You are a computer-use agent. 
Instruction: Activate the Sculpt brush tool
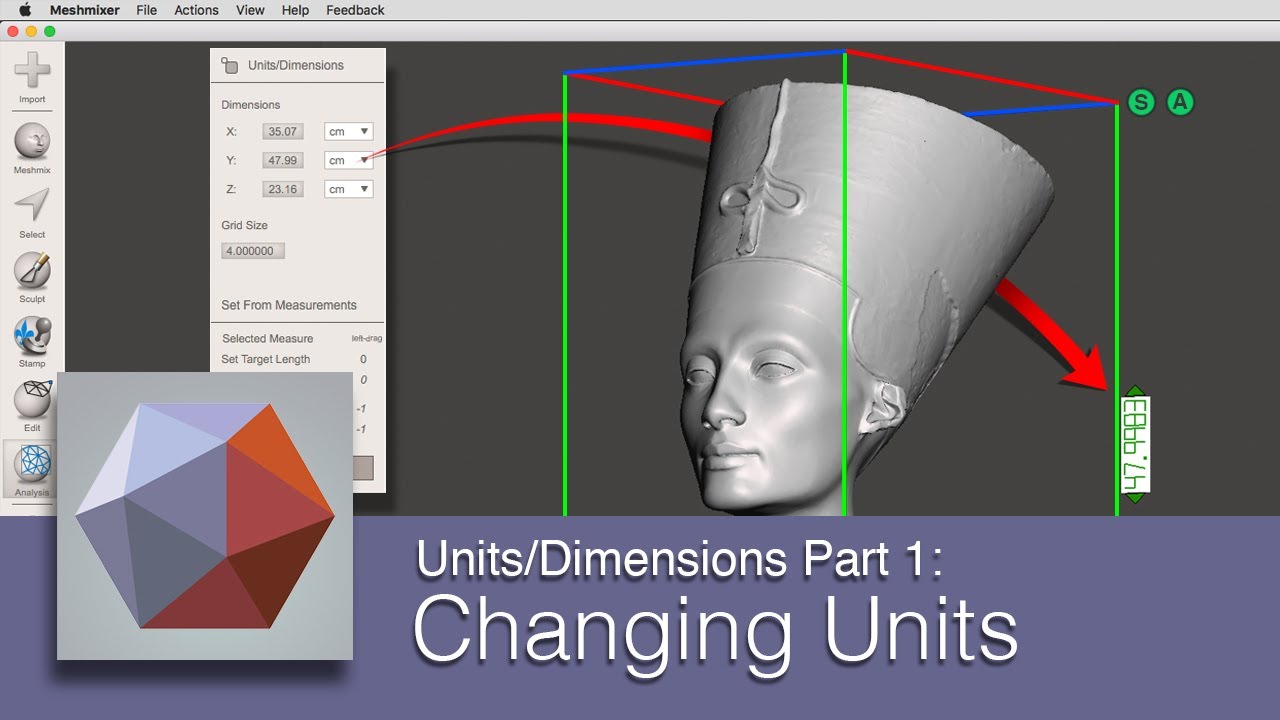click(x=32, y=270)
